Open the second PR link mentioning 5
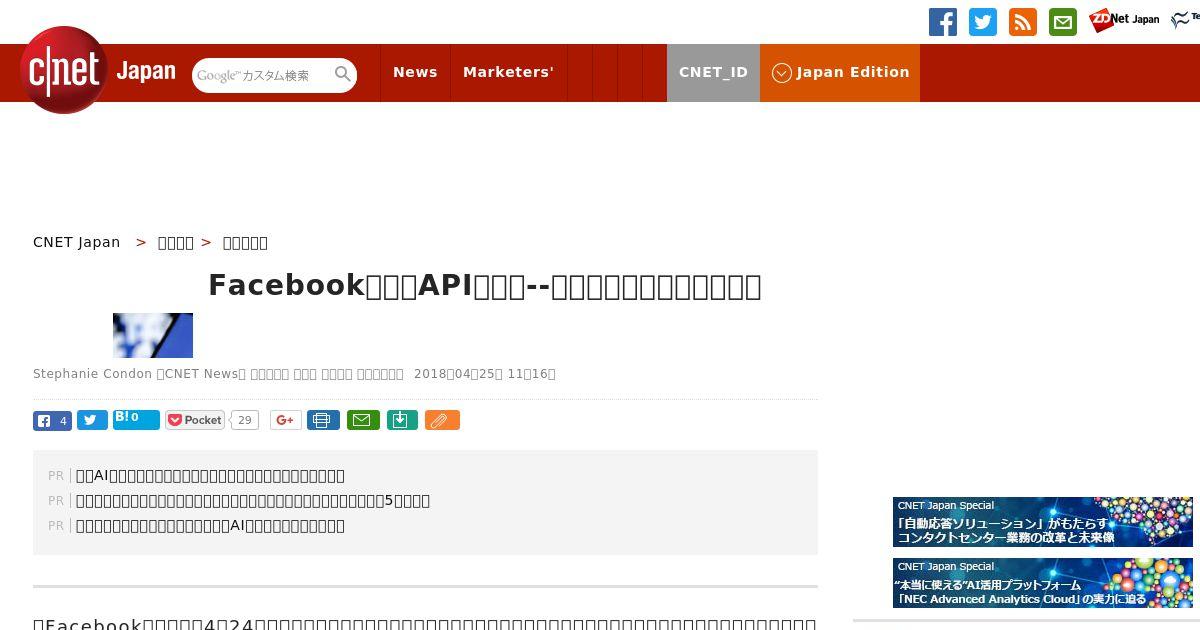 [253, 501]
